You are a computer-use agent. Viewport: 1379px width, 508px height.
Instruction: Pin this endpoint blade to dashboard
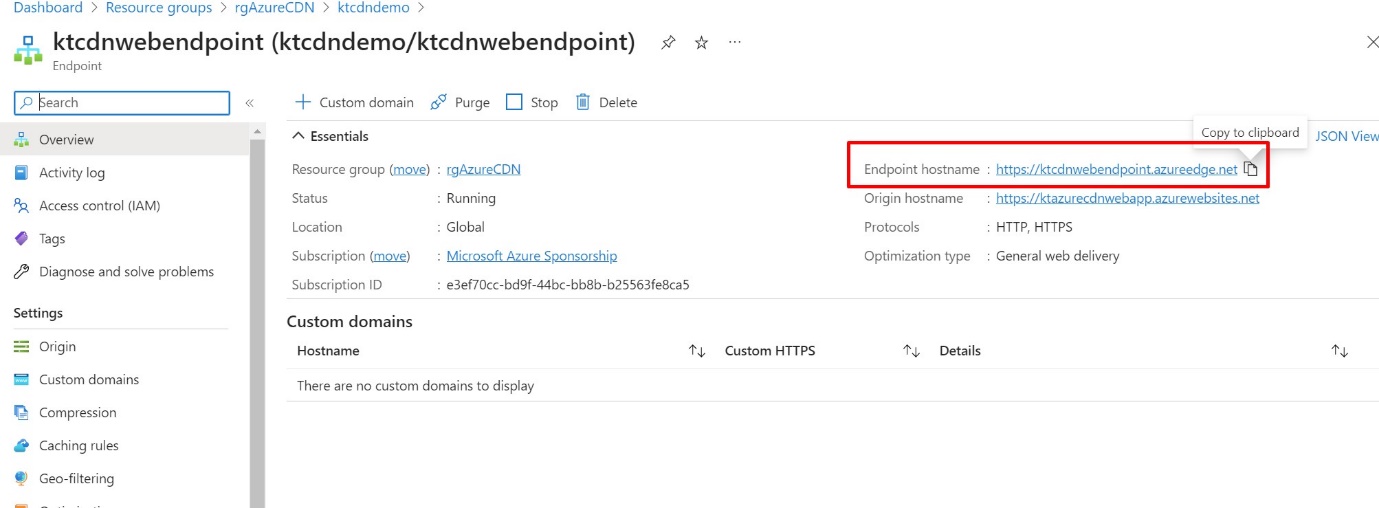pos(668,42)
